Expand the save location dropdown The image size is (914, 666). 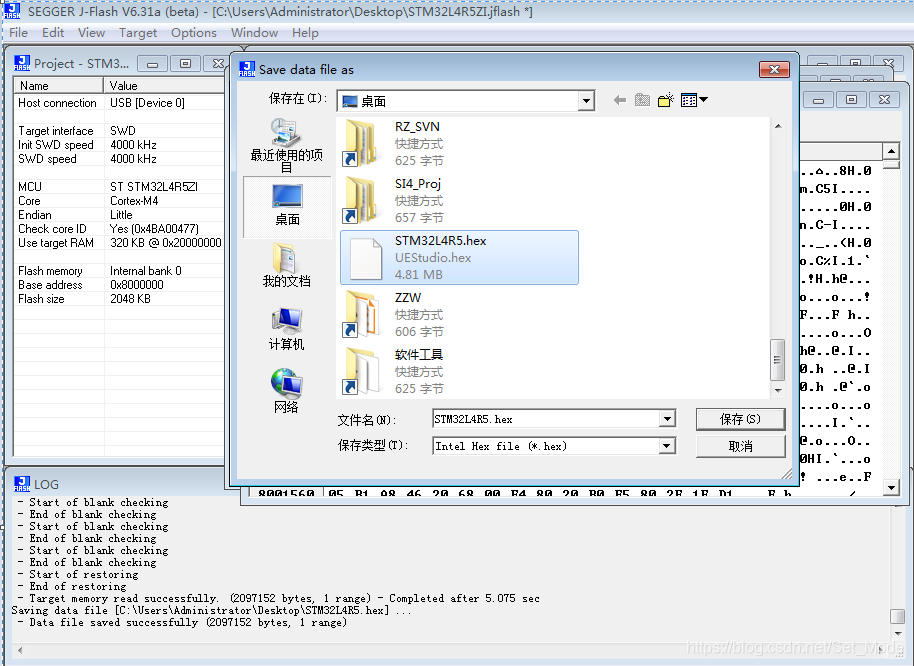[x=586, y=101]
